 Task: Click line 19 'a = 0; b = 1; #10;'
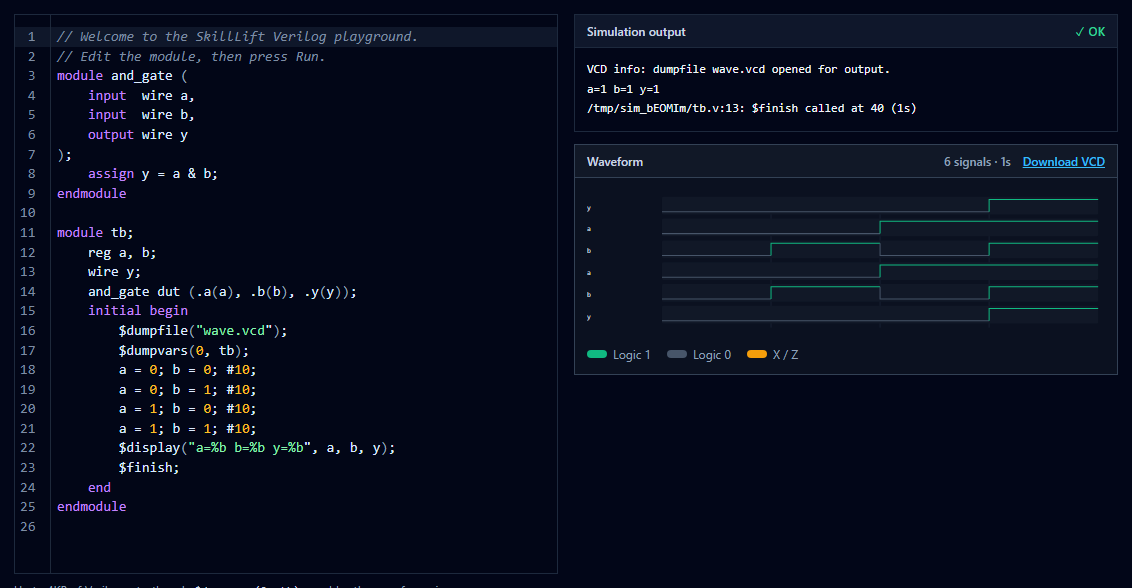point(188,389)
